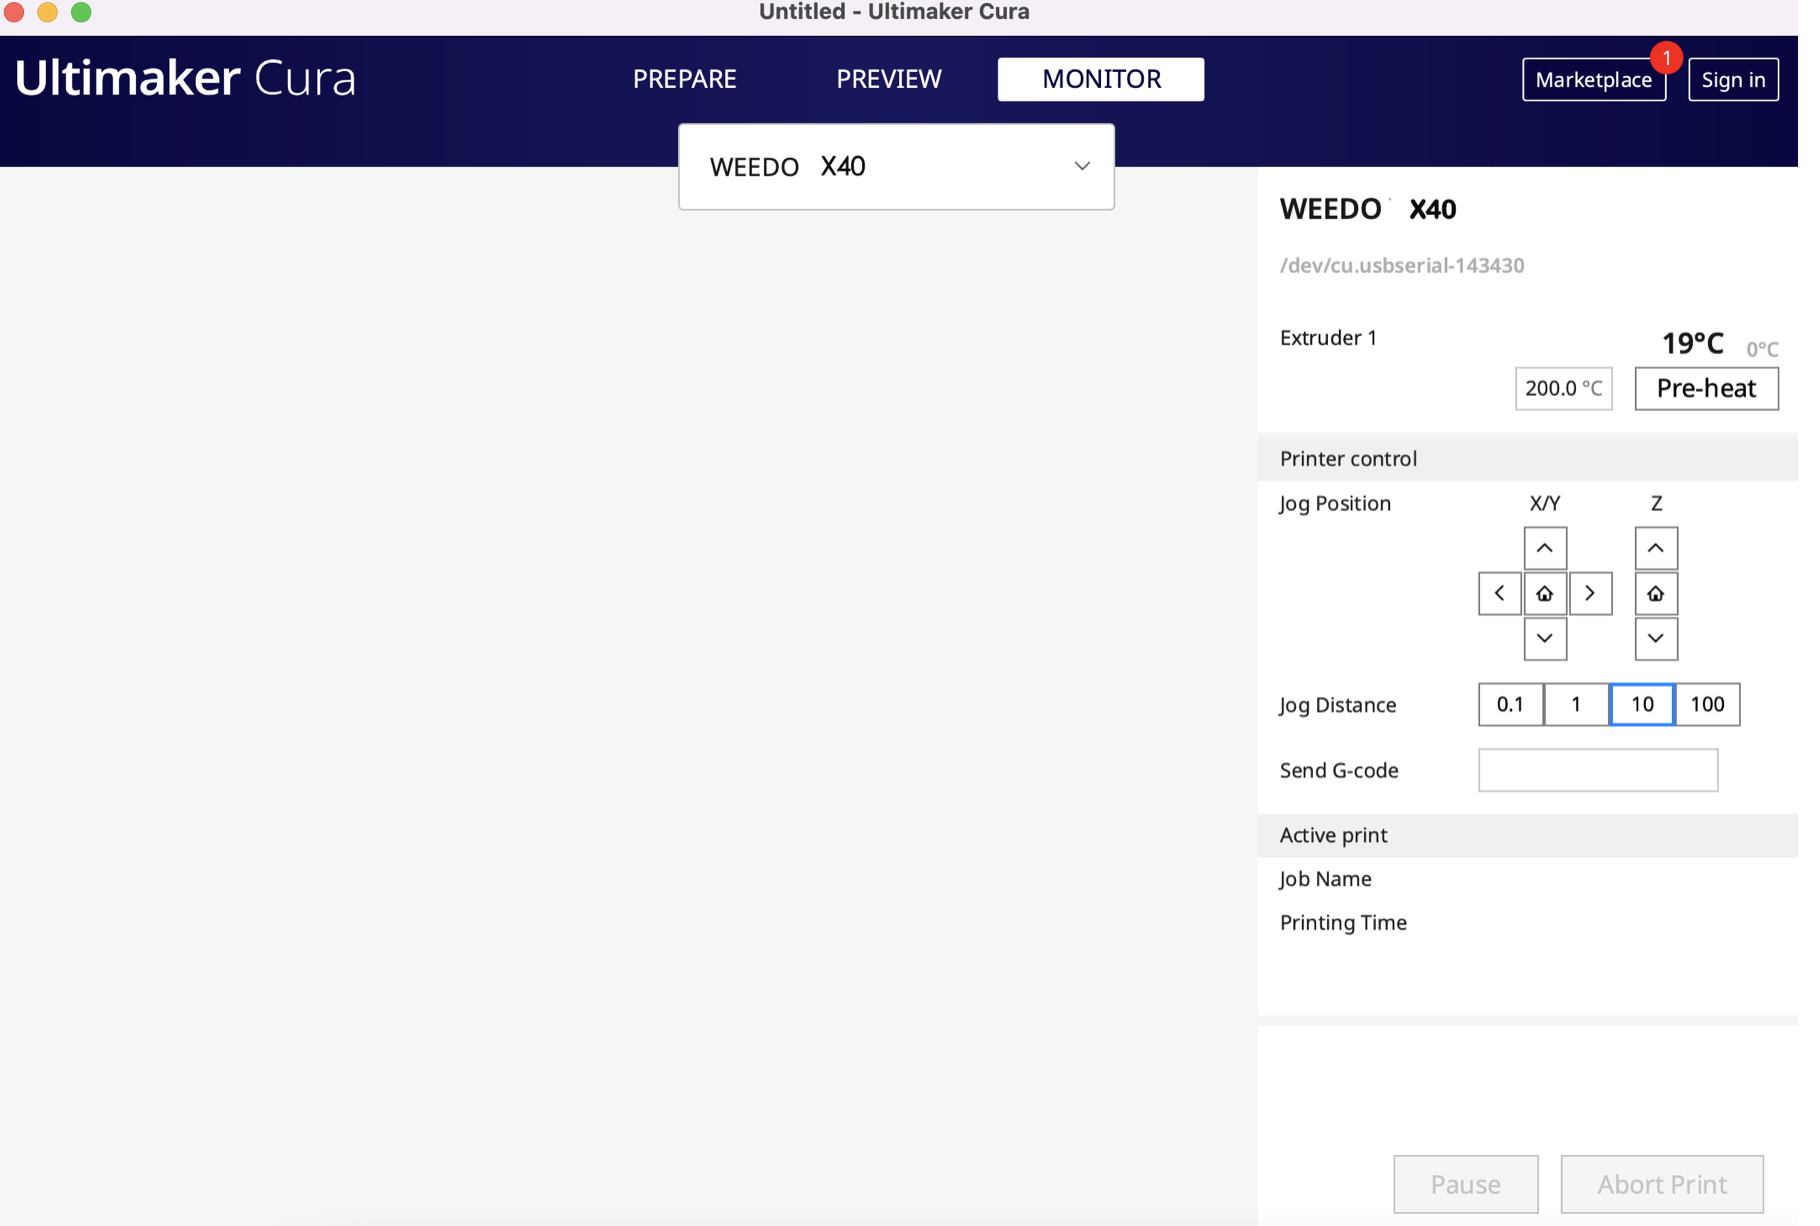Viewport: 1820px width, 1226px height.
Task: Jog the print head right
Action: pos(1590,593)
